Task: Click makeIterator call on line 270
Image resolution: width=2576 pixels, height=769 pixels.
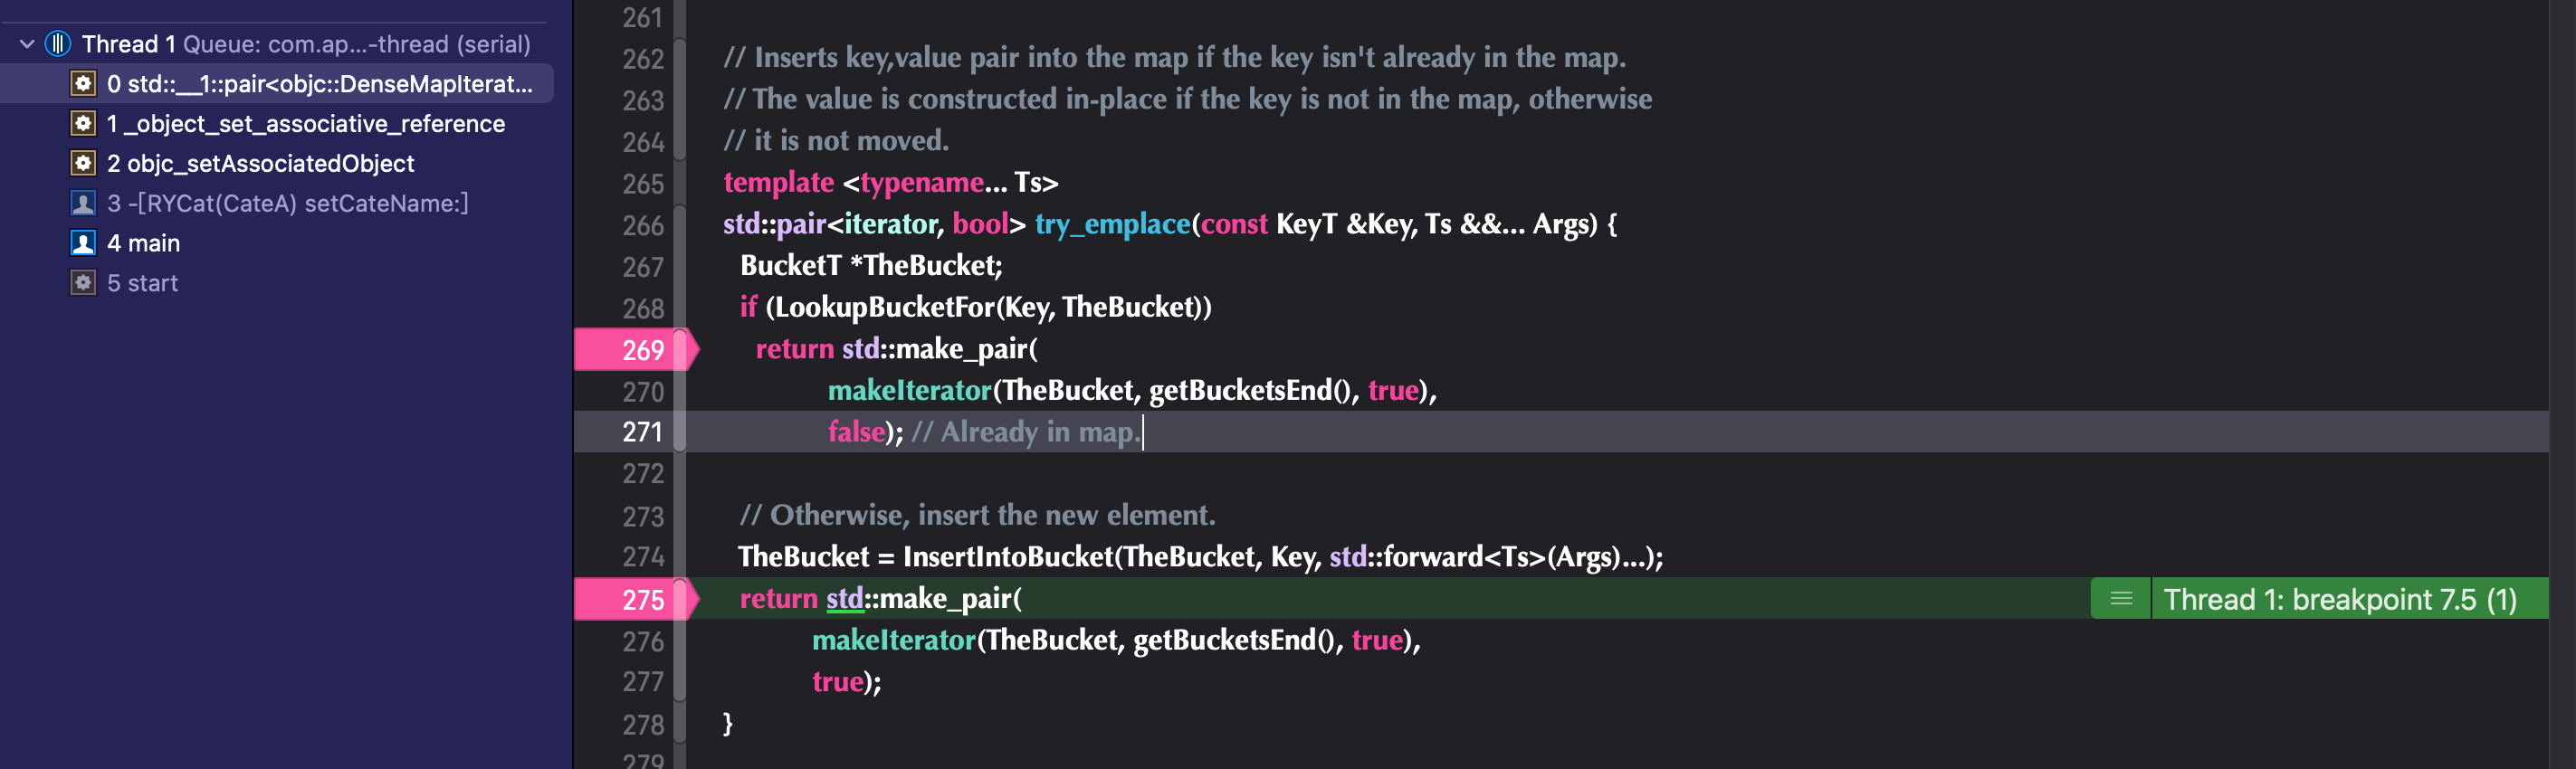Action: tap(909, 391)
